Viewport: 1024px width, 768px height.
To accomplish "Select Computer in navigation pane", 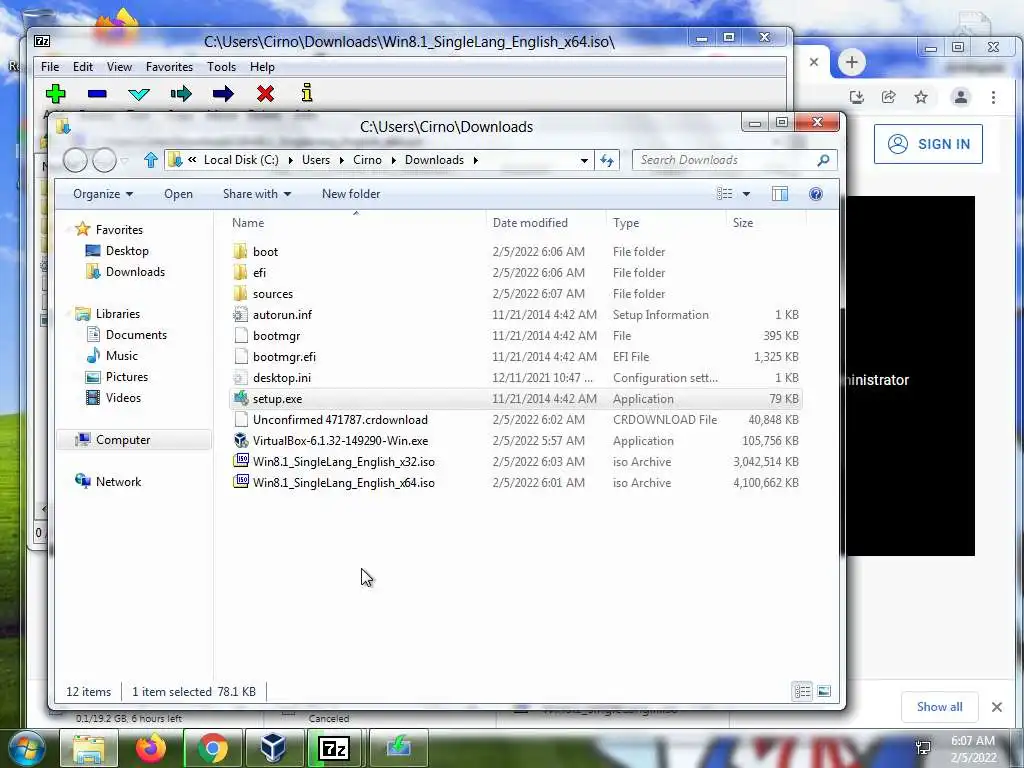I will point(133,440).
